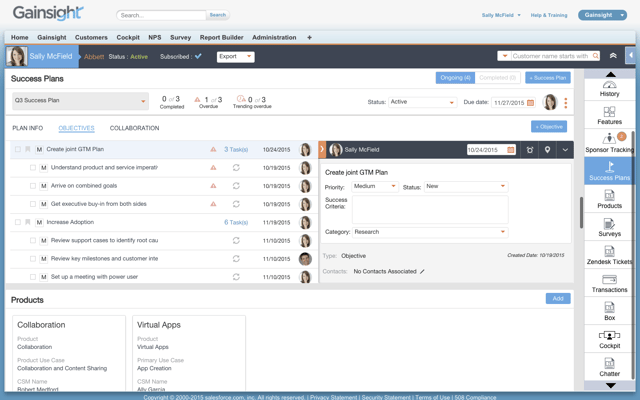Screen dimensions: 640x400
Task: Select the Success Plans sidebar icon
Action: coord(609,171)
